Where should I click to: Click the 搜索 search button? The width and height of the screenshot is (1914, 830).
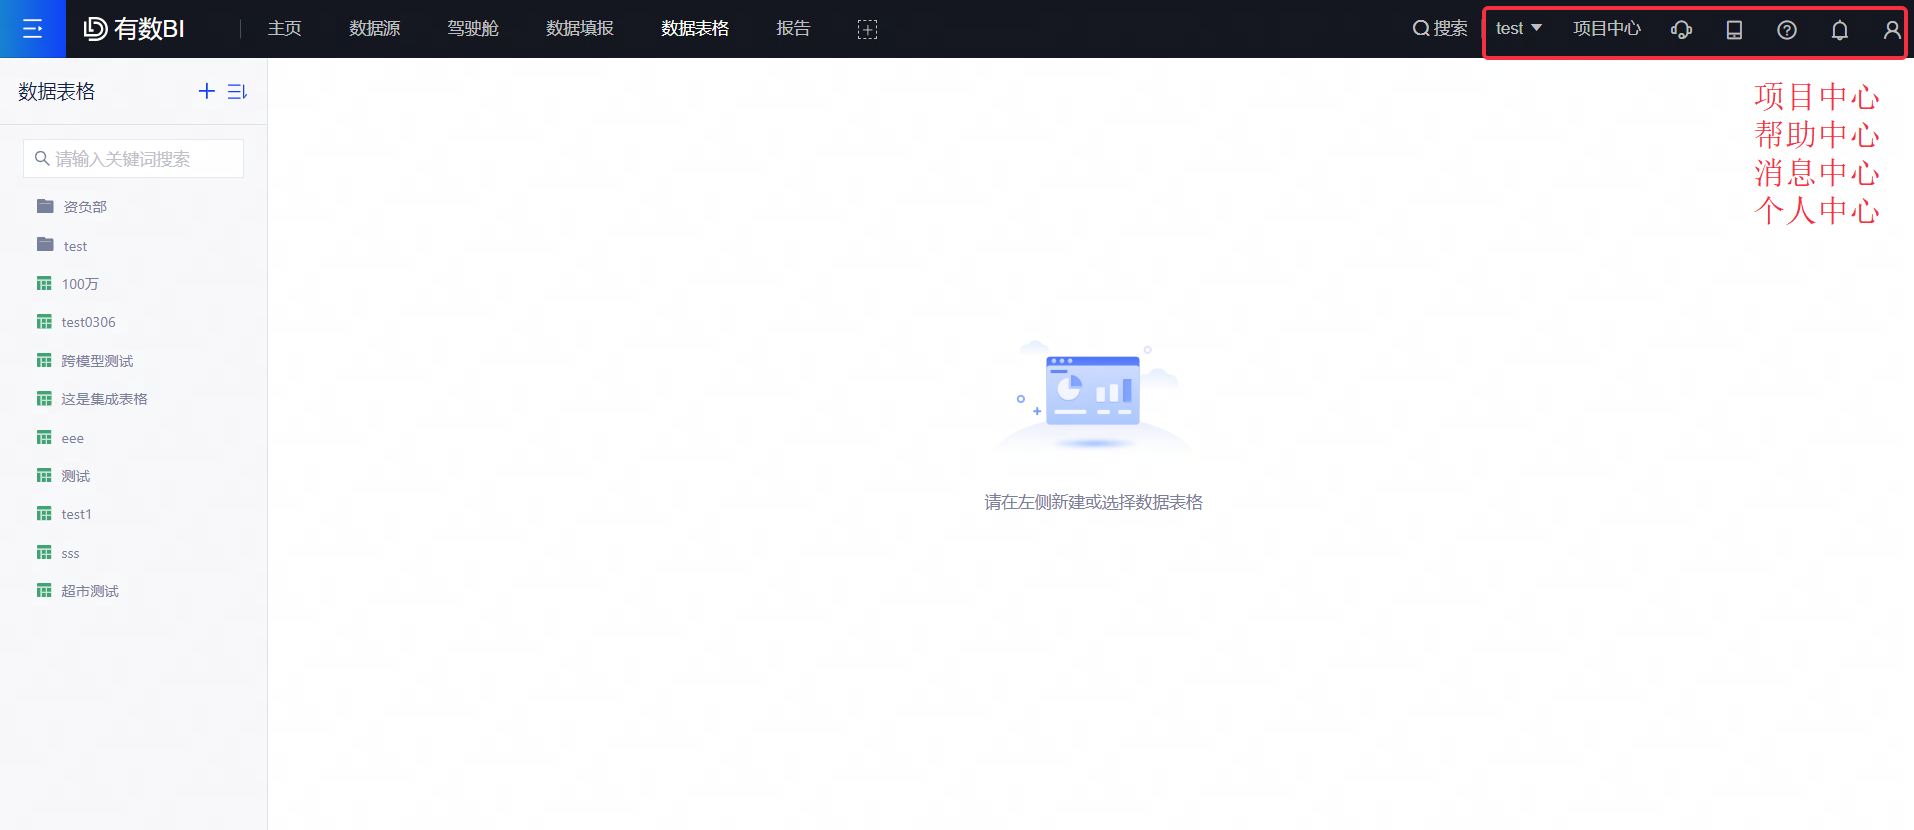[x=1440, y=29]
